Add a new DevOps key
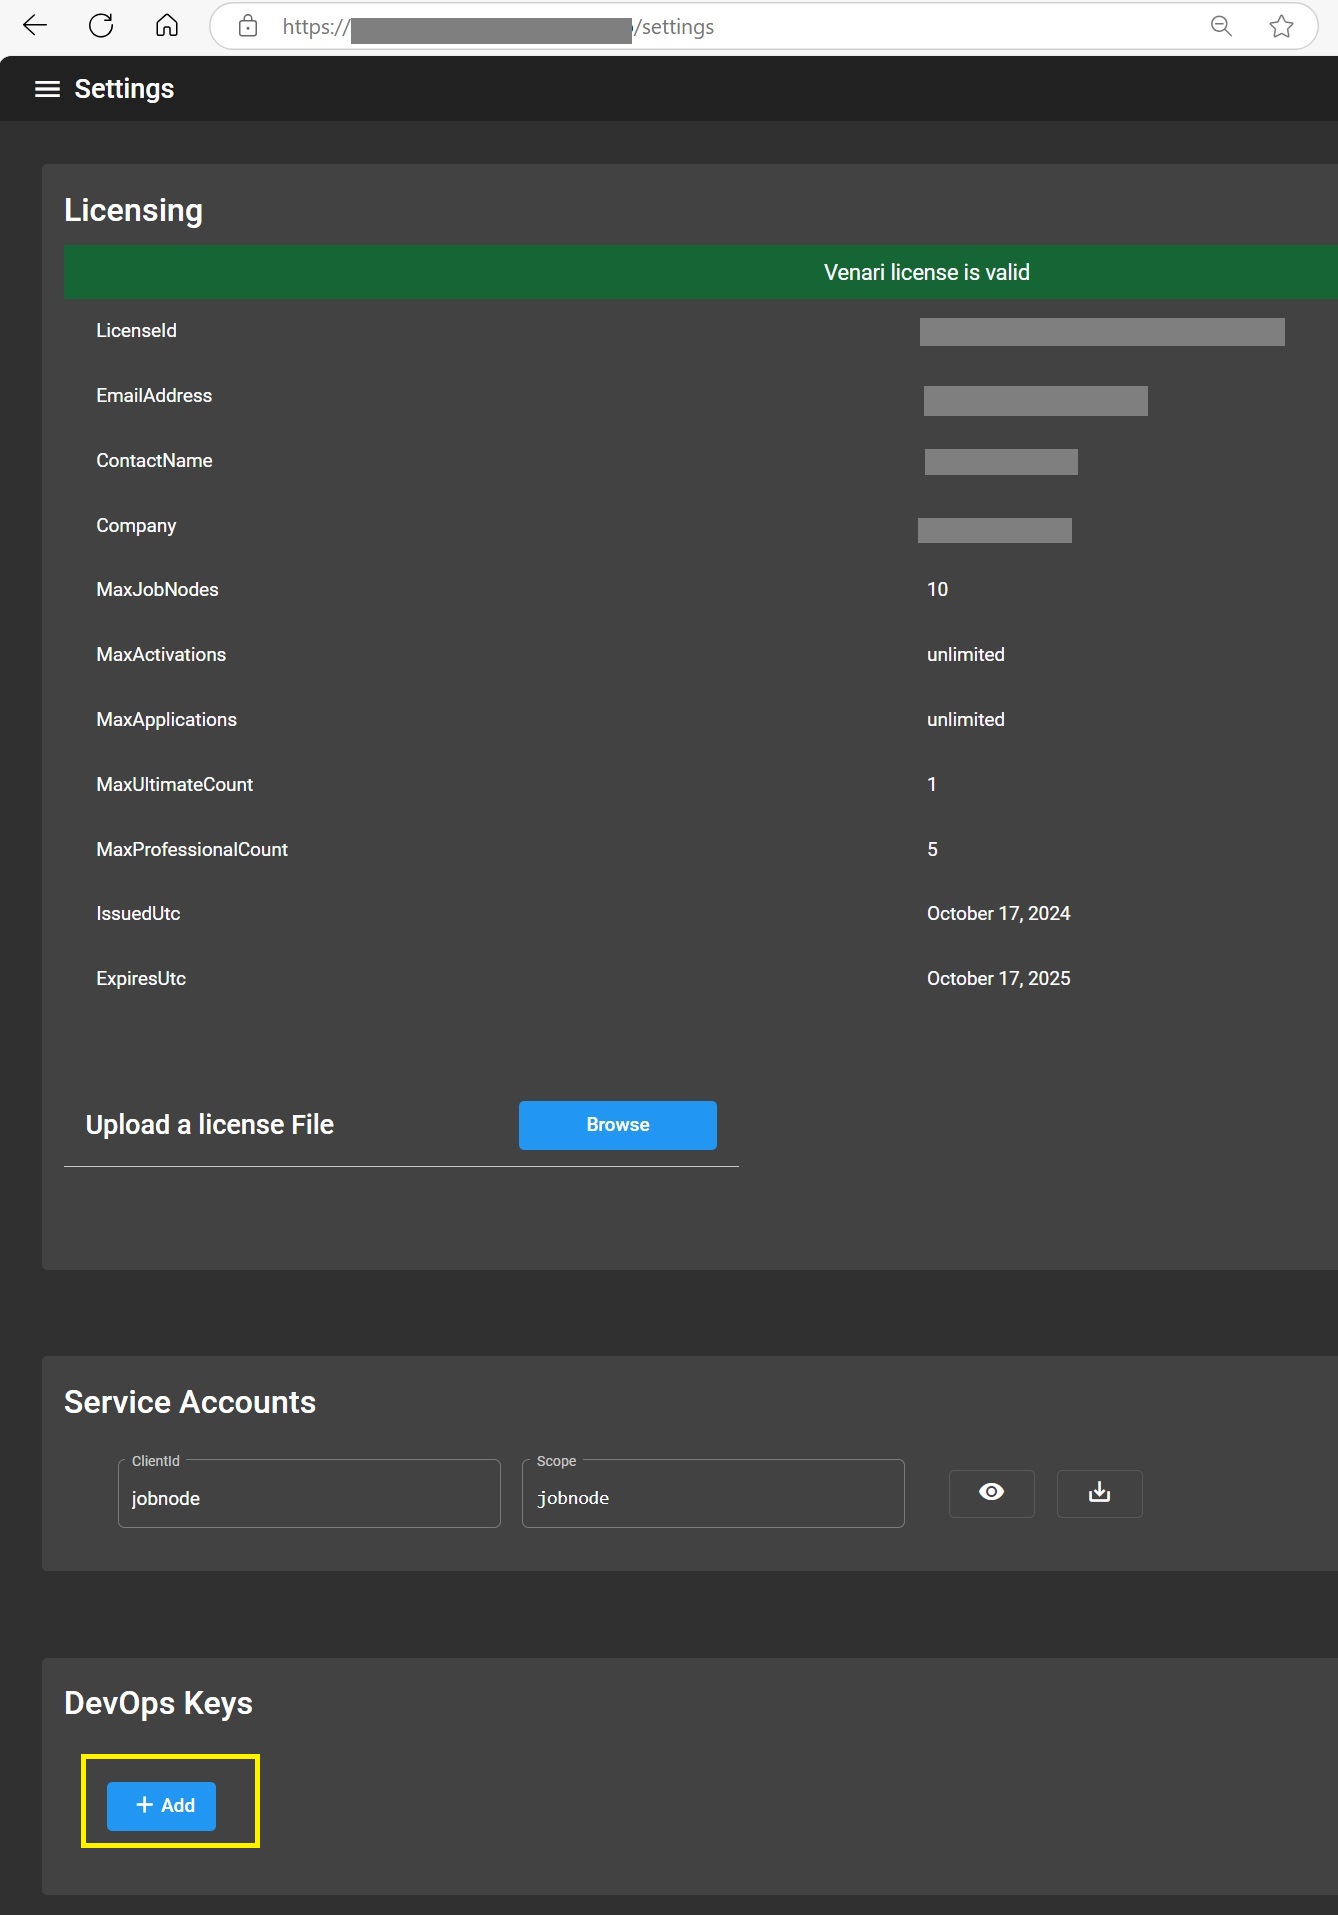 [161, 1805]
